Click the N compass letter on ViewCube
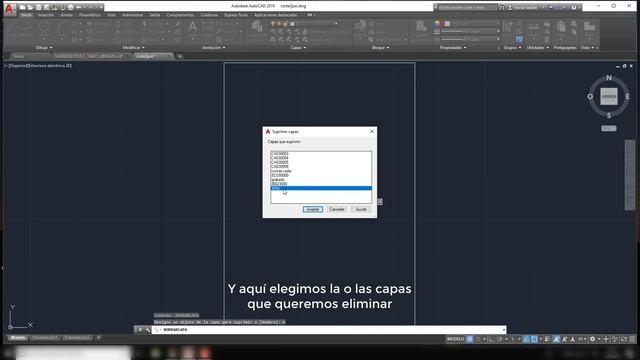Viewport: 640px width, 360px height. [609, 78]
